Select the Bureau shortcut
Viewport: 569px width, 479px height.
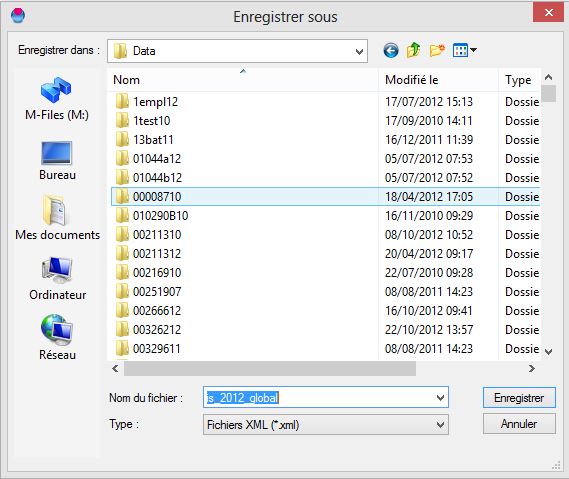pos(57,160)
